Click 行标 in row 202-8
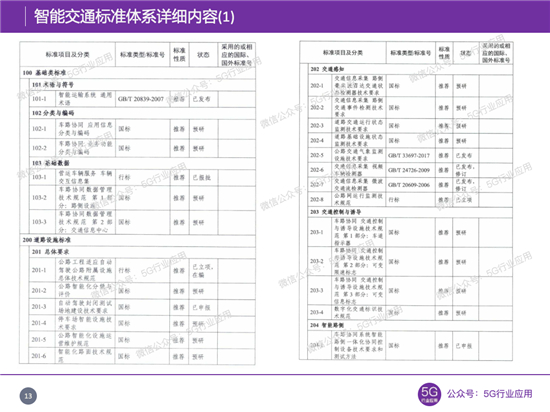Image resolution: width=550 pixels, height=412 pixels. [x=394, y=200]
